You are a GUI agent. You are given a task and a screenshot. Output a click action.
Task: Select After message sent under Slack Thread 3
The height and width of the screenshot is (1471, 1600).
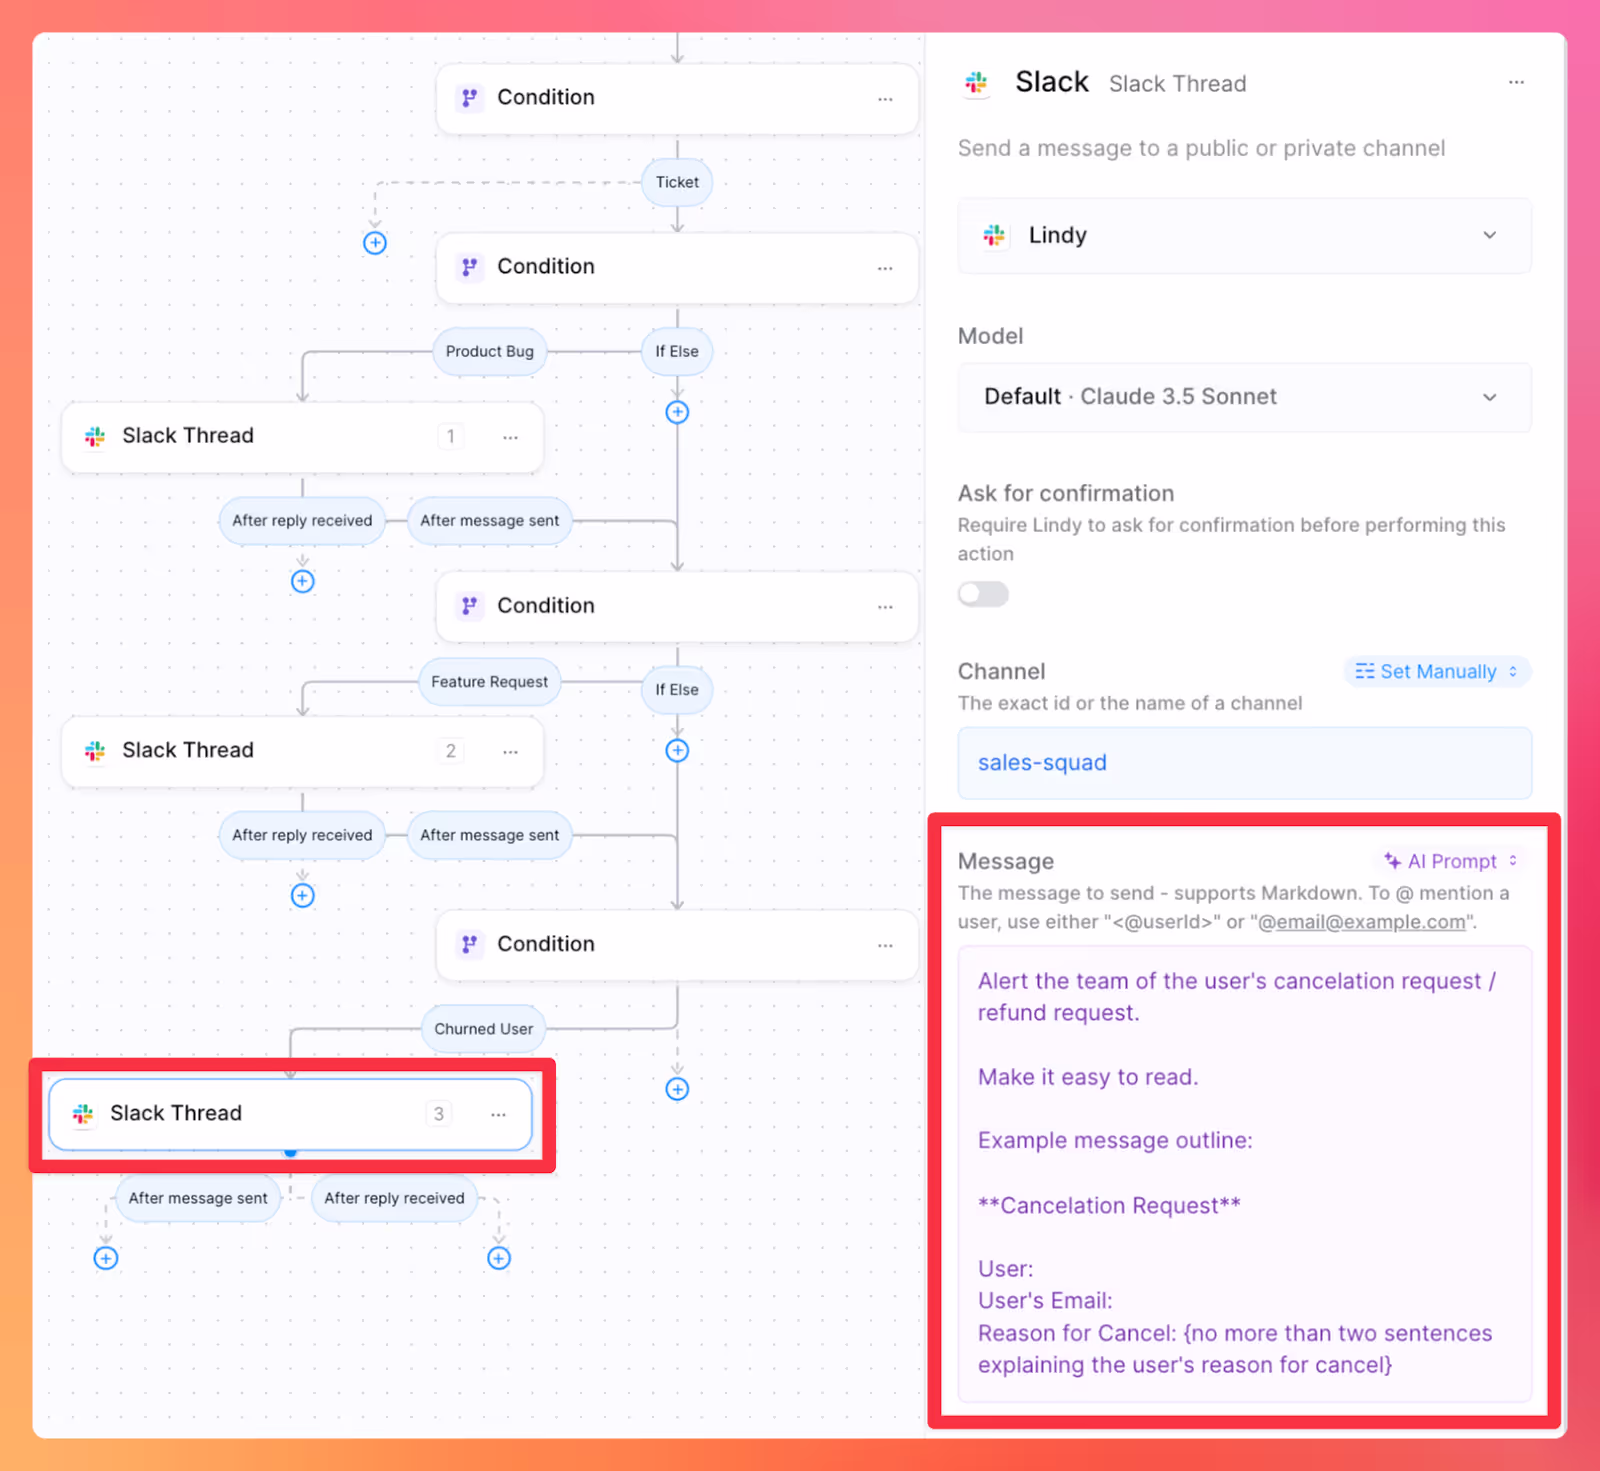(198, 1198)
